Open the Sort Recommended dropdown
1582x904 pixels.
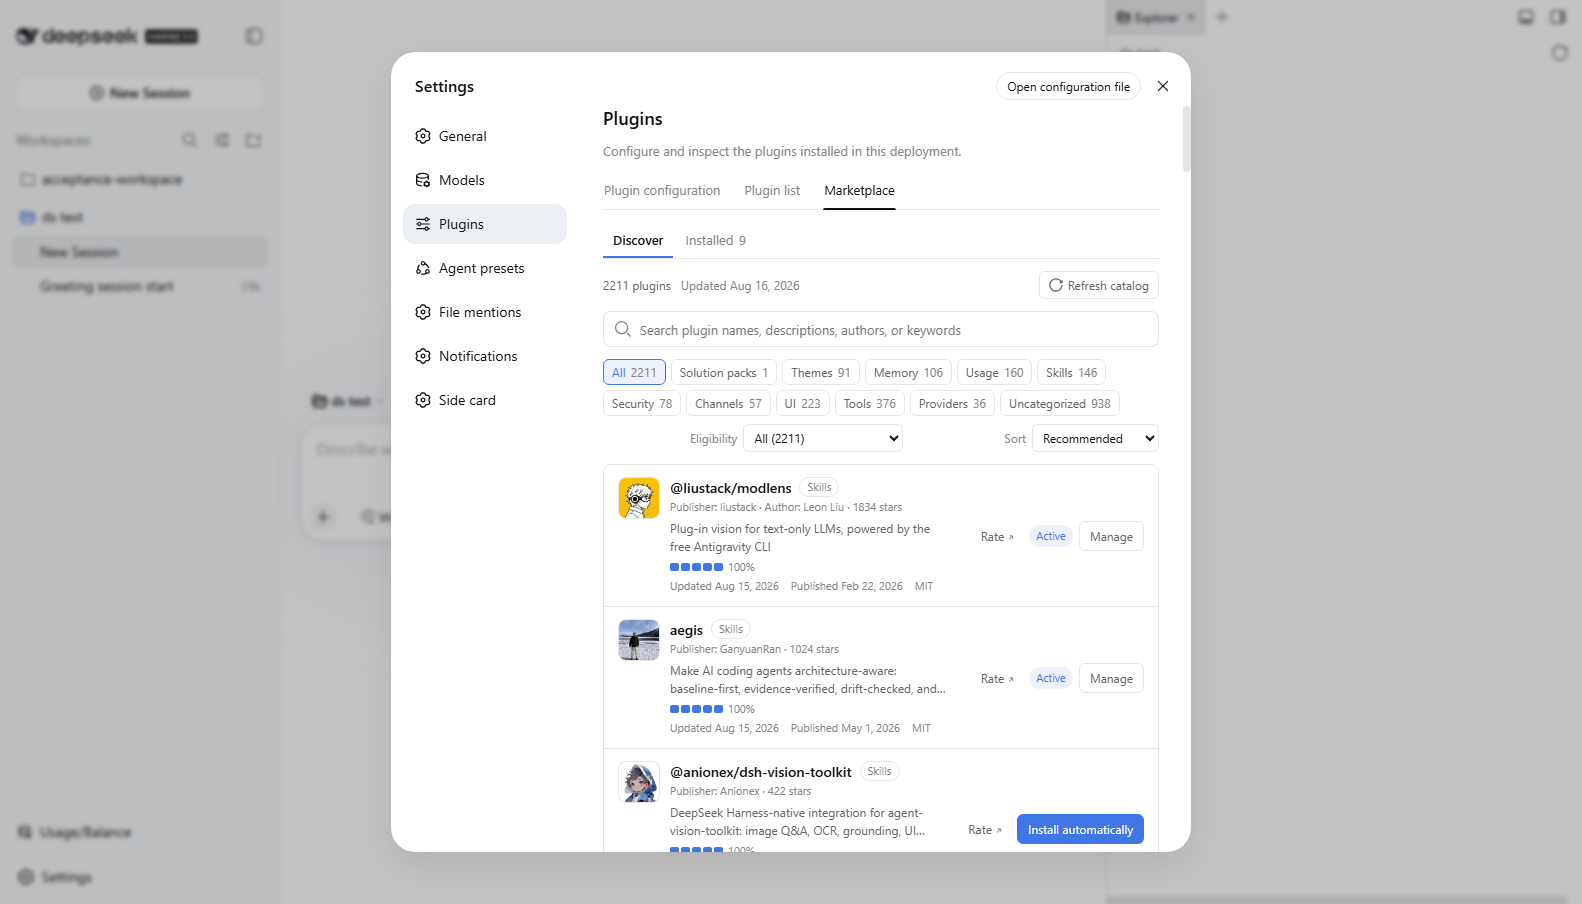[x=1095, y=438]
